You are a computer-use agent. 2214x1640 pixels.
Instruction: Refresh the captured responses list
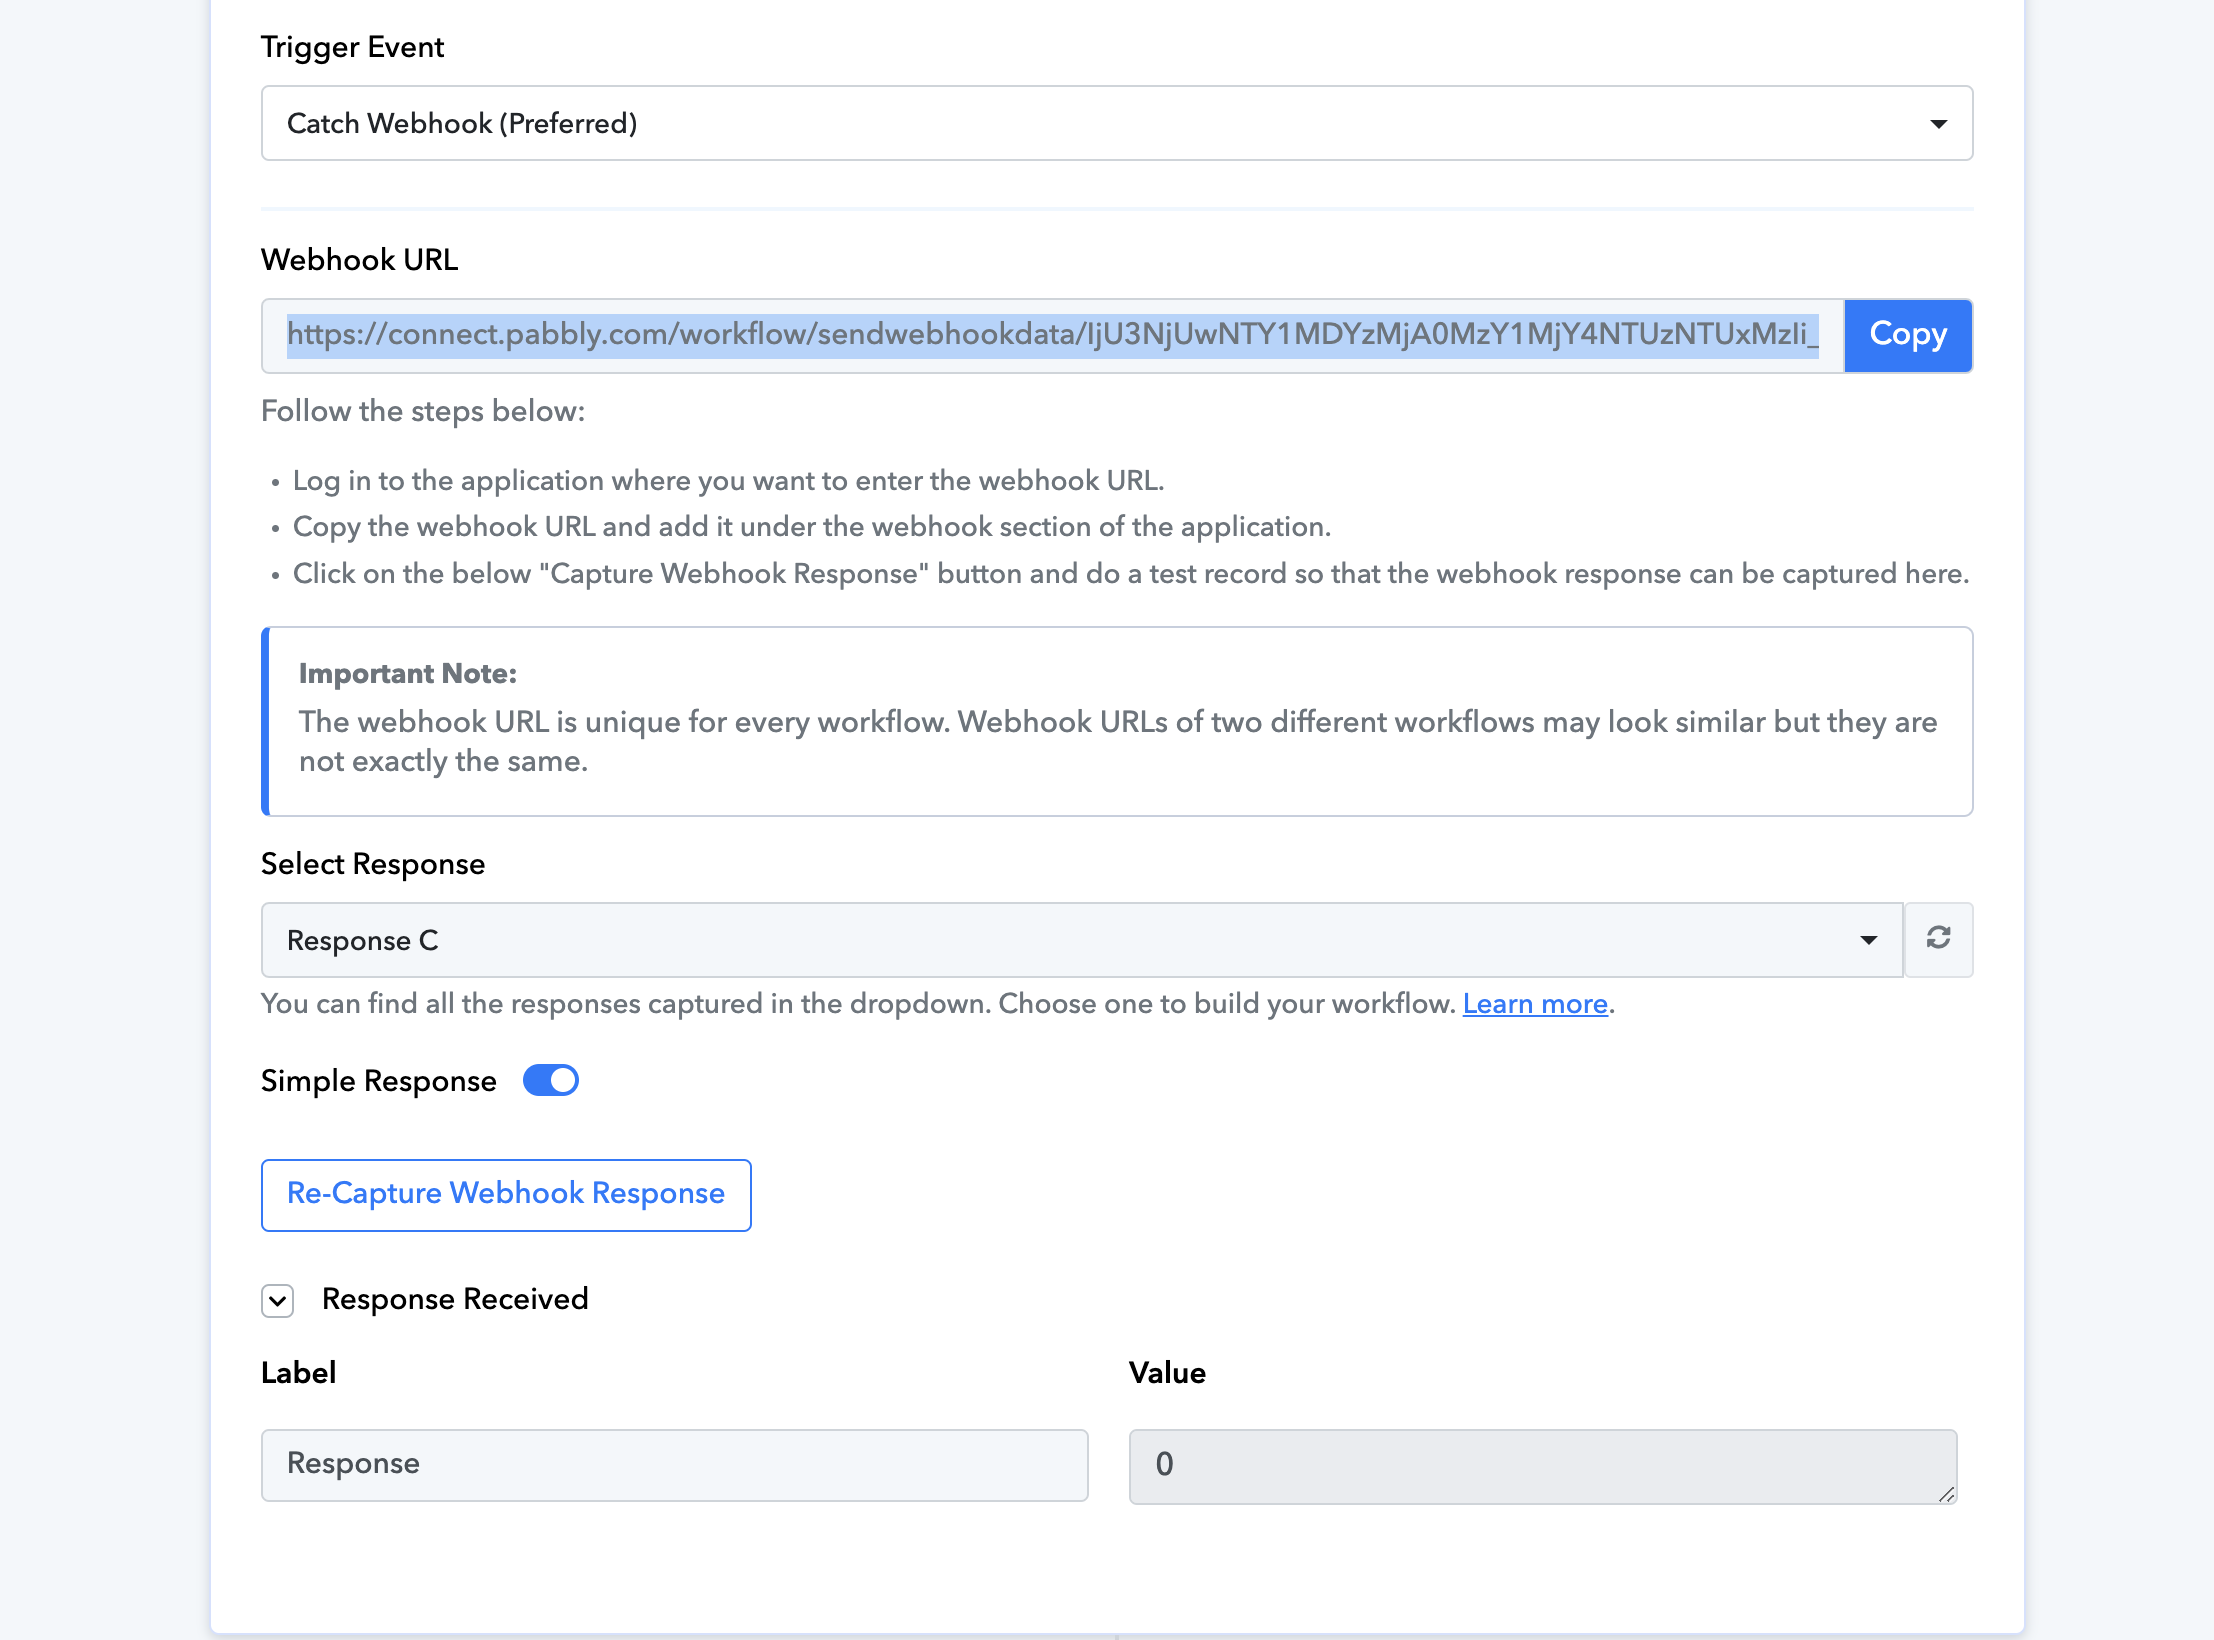[1938, 939]
